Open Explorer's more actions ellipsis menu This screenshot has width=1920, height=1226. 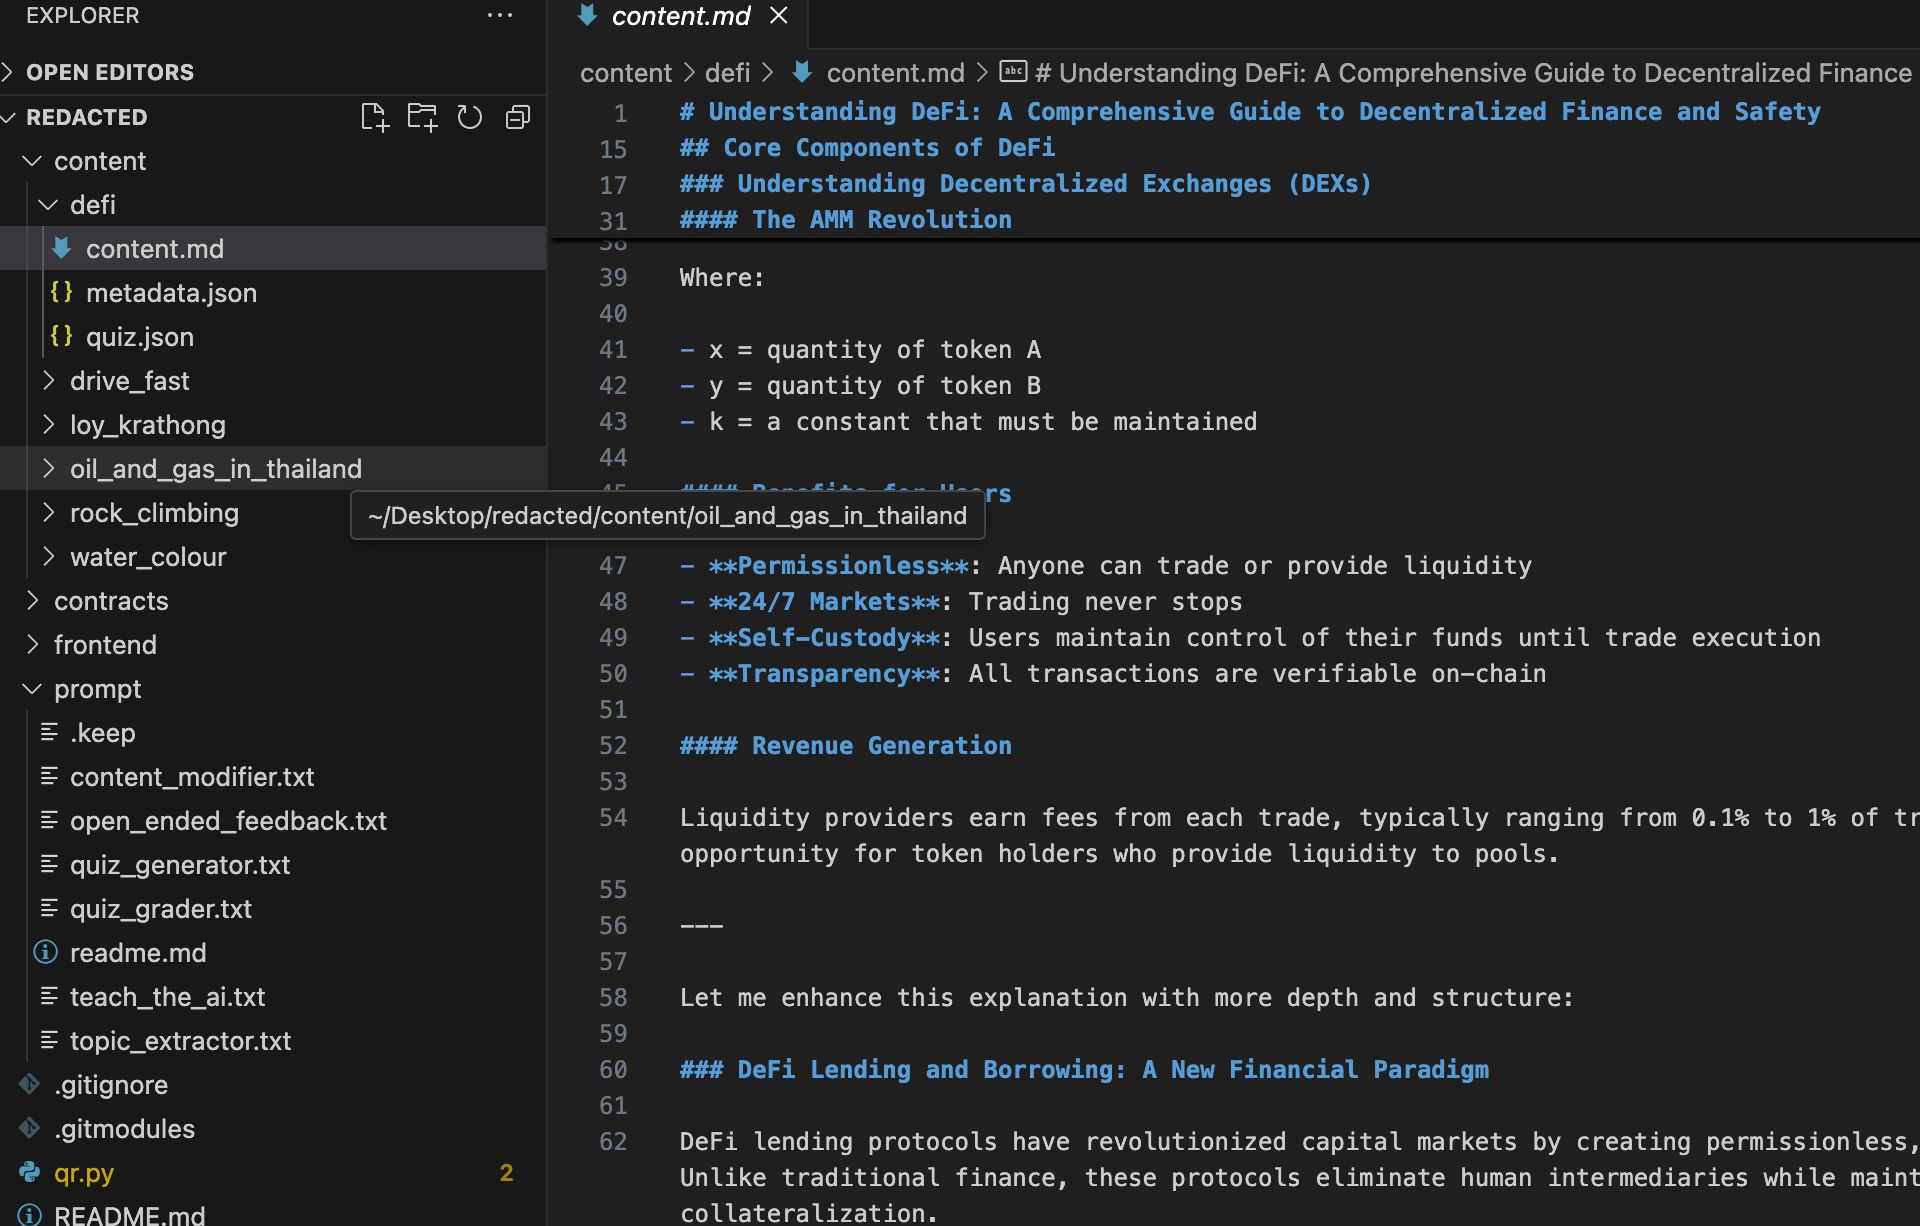(x=500, y=16)
